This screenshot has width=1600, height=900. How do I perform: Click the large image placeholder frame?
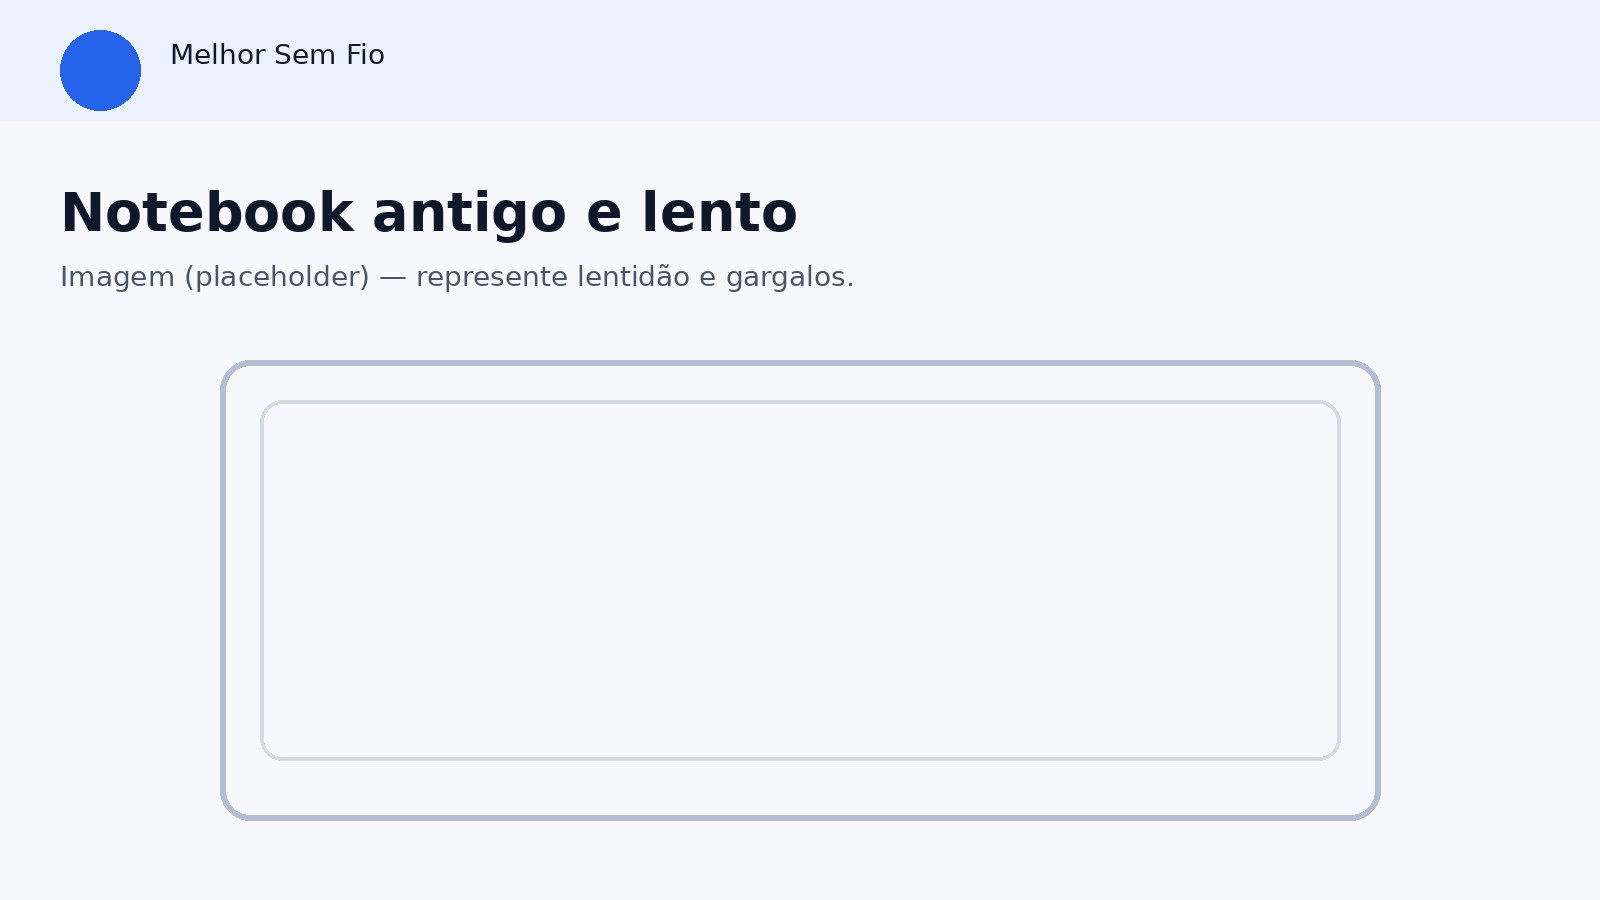800,590
